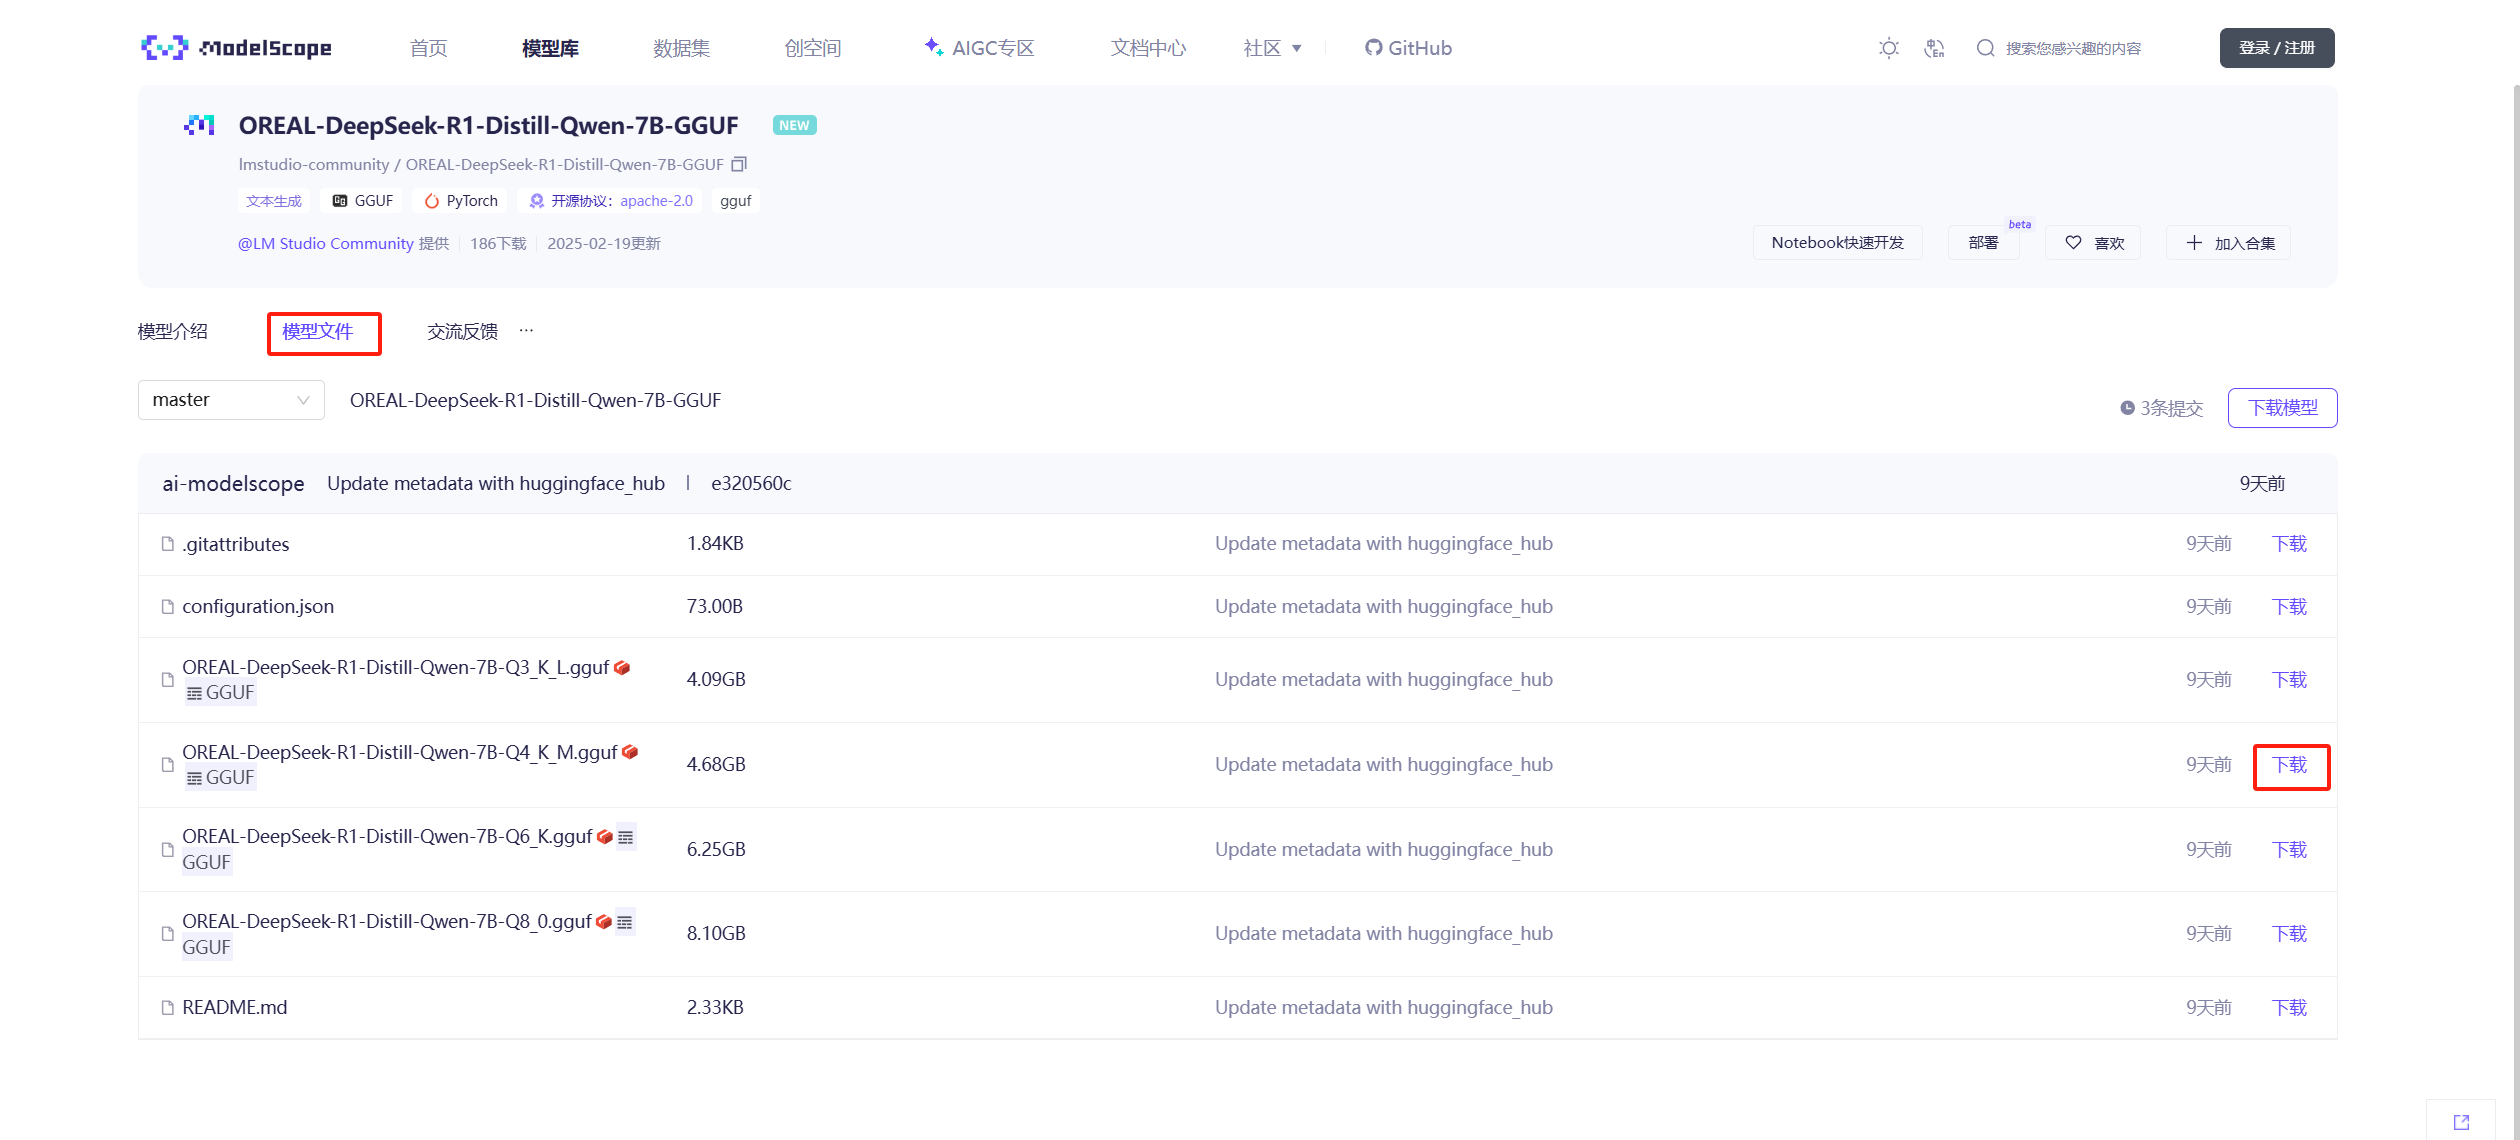Click red cube icon next to Q8_0.gguf

pos(604,922)
